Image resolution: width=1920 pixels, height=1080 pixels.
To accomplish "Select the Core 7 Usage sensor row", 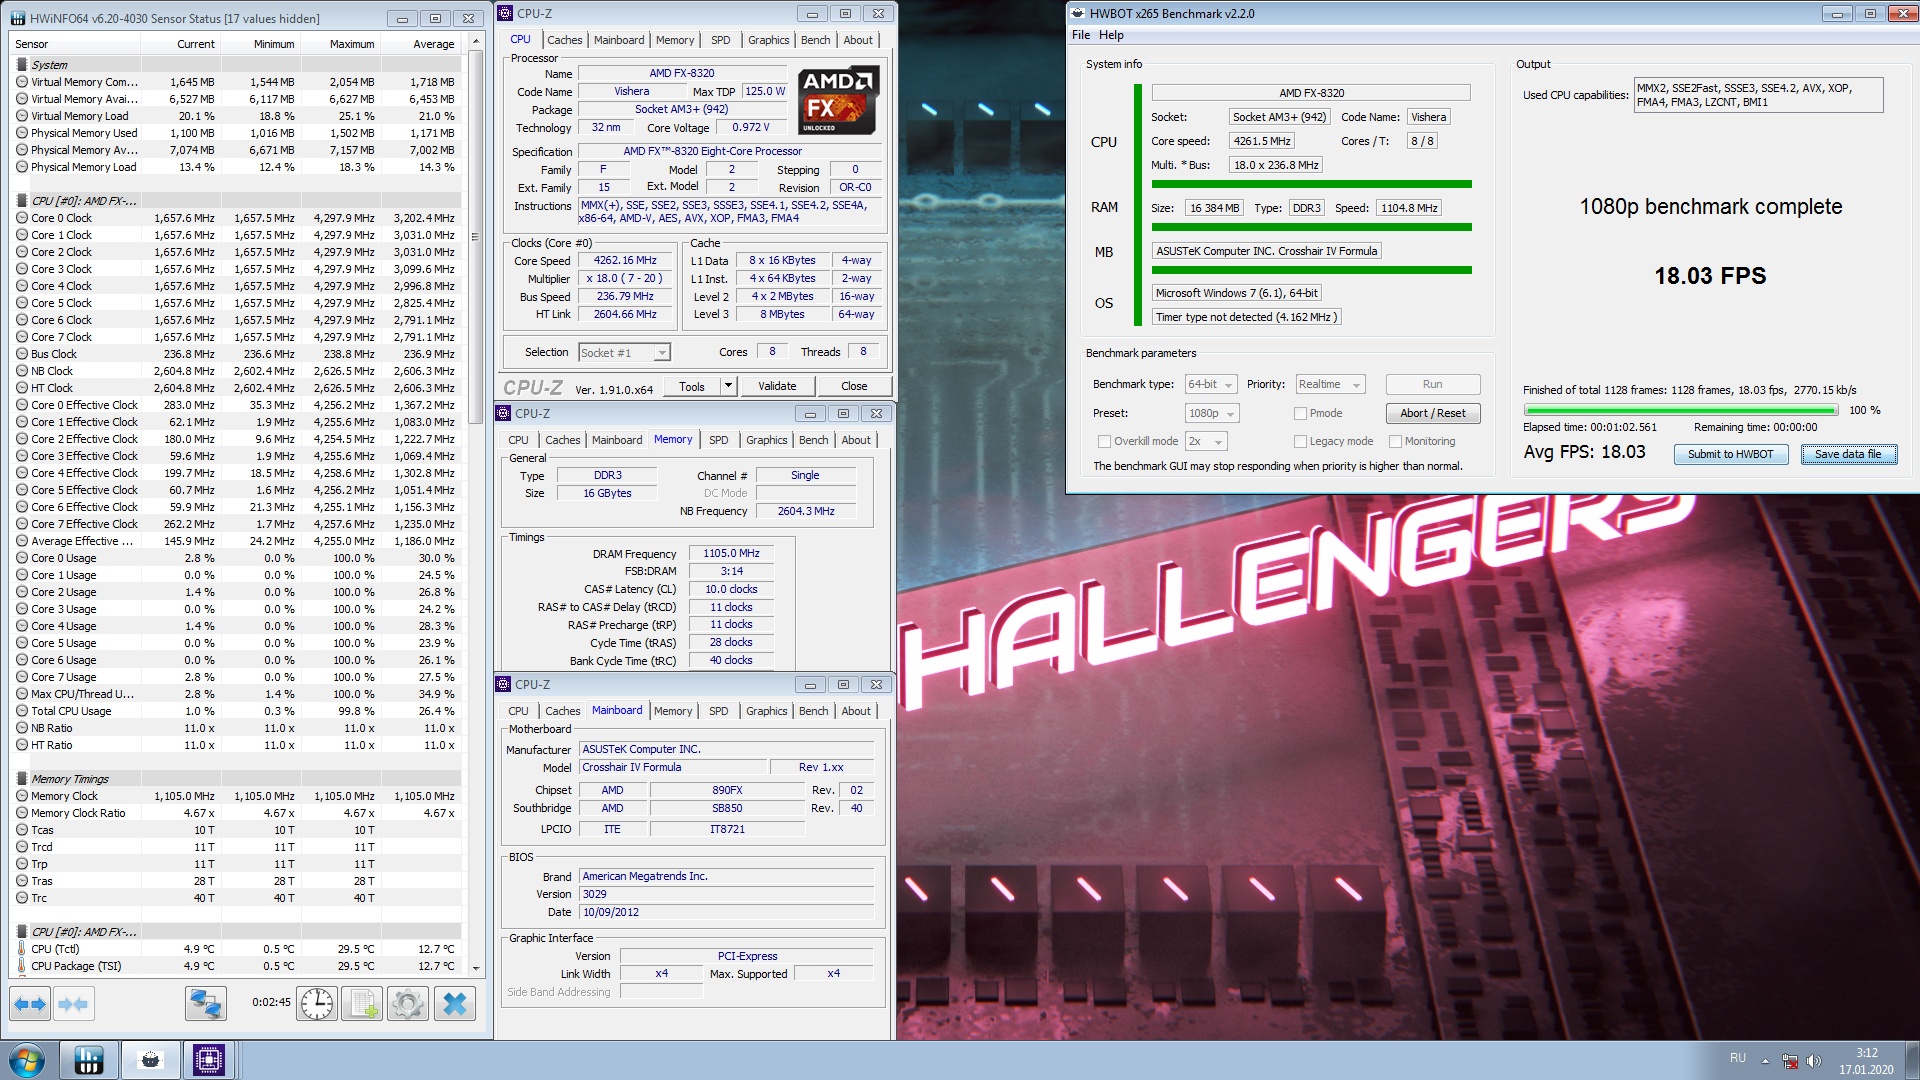I will pos(238,677).
